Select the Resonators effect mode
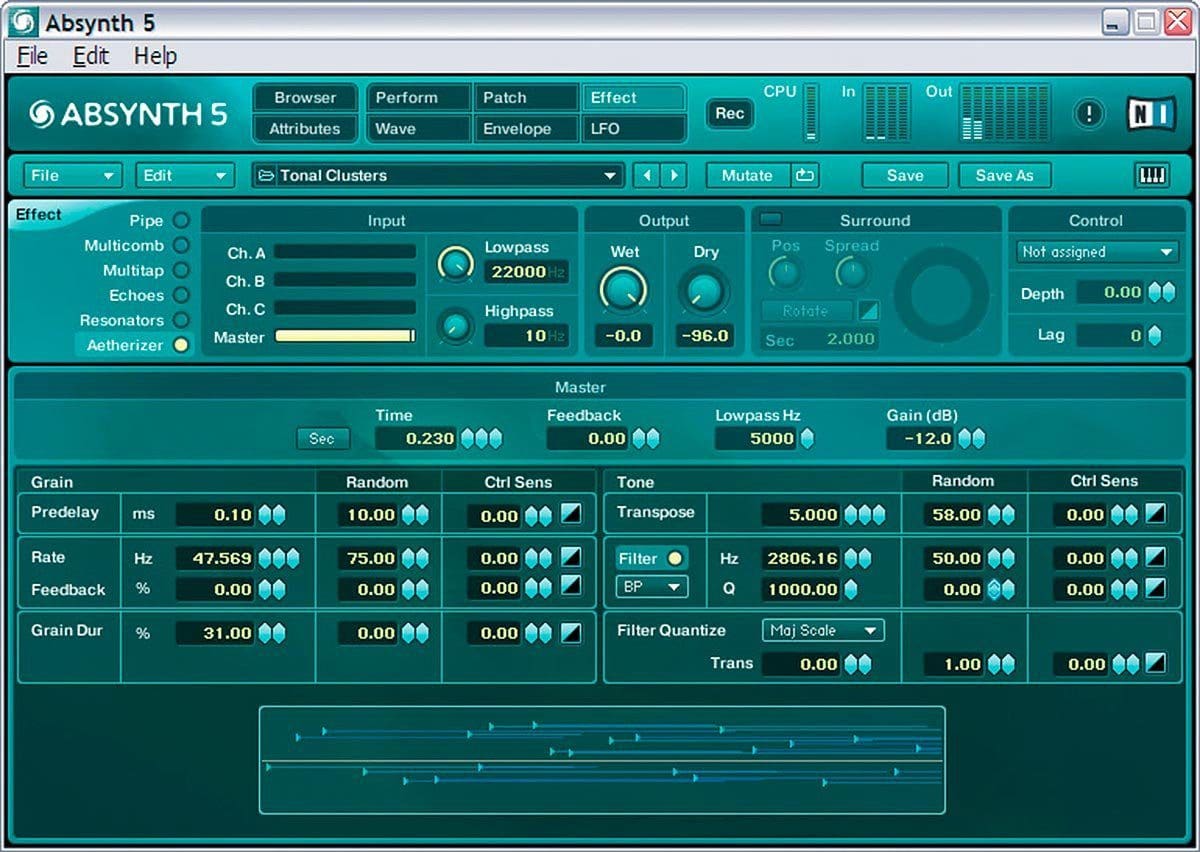 click(180, 320)
